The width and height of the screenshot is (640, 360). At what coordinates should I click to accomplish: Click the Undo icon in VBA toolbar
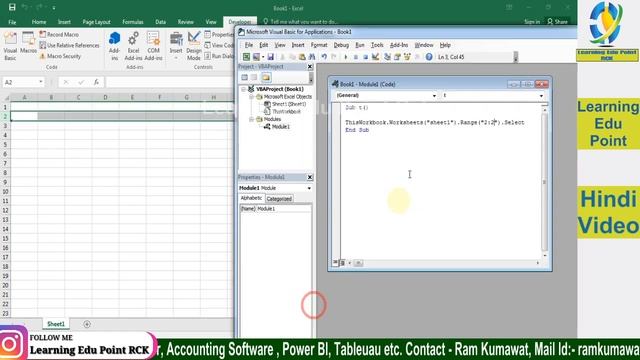[x=324, y=57]
